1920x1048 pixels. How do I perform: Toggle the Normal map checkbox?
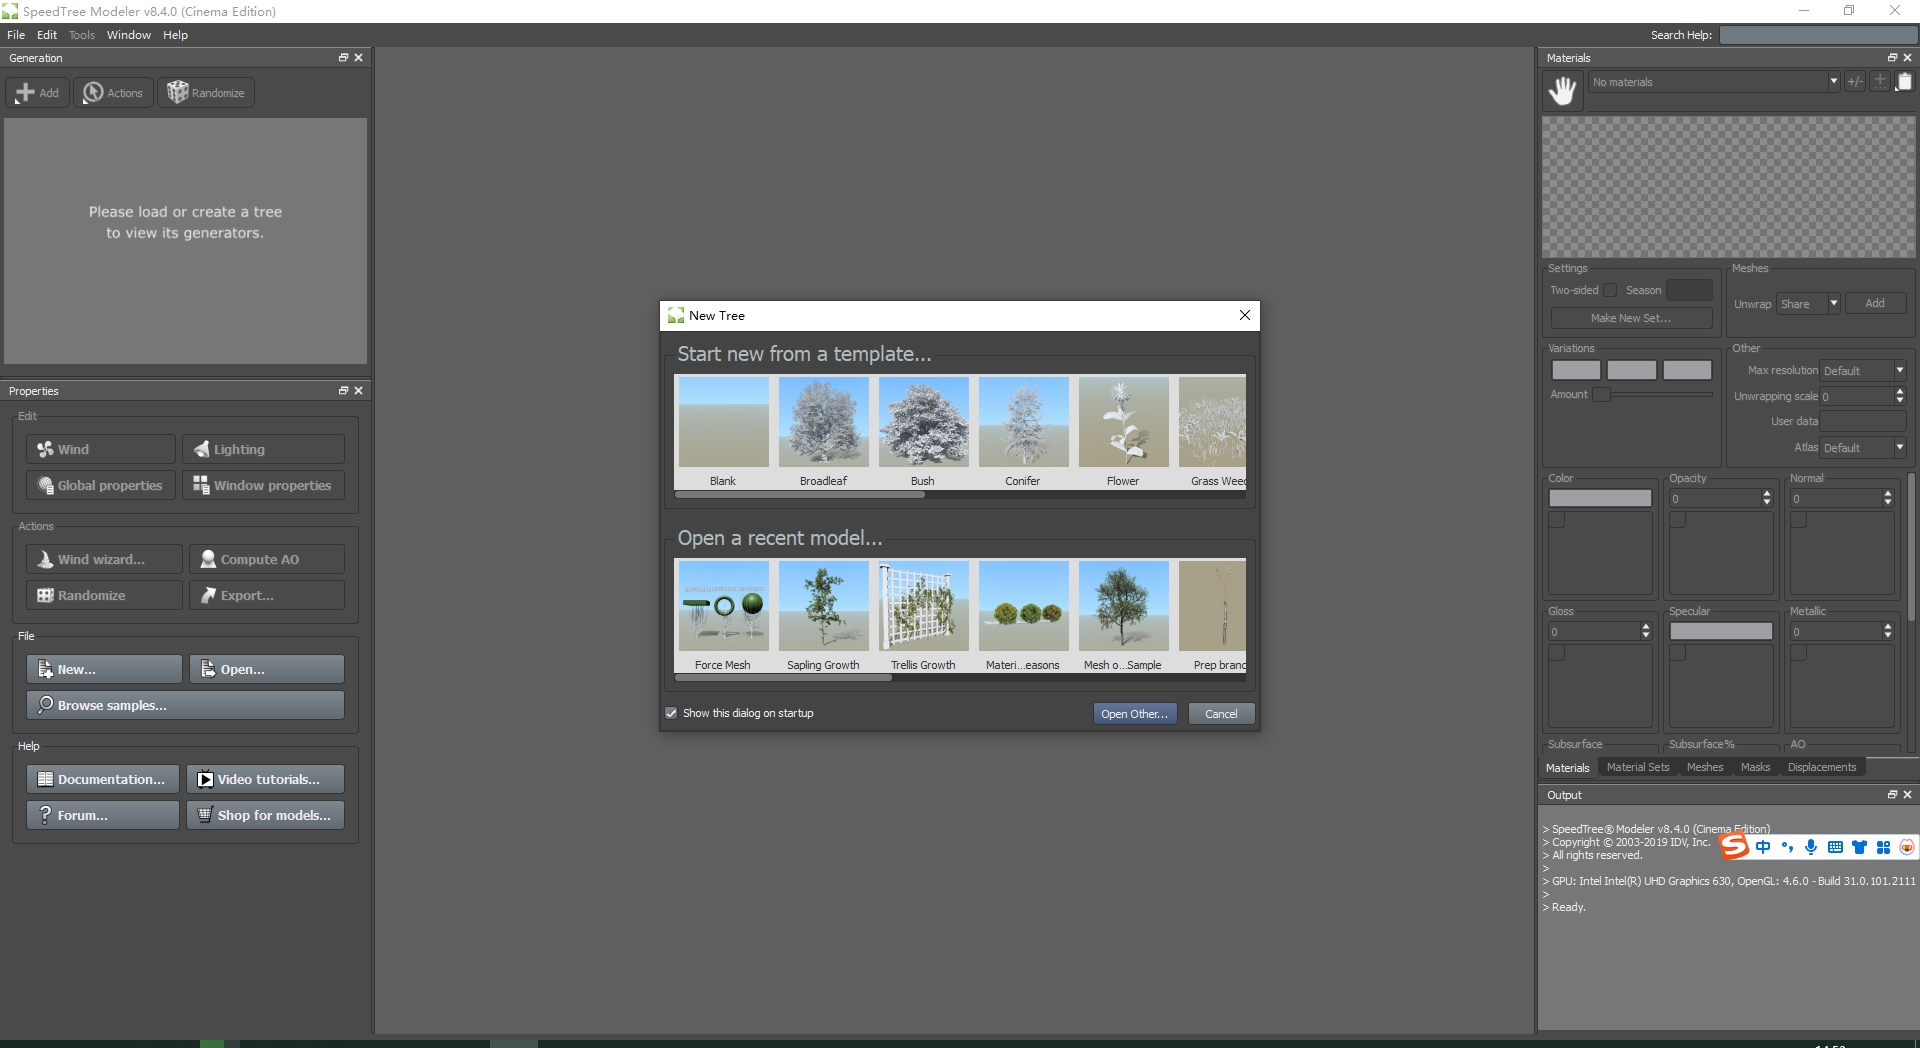(1799, 520)
